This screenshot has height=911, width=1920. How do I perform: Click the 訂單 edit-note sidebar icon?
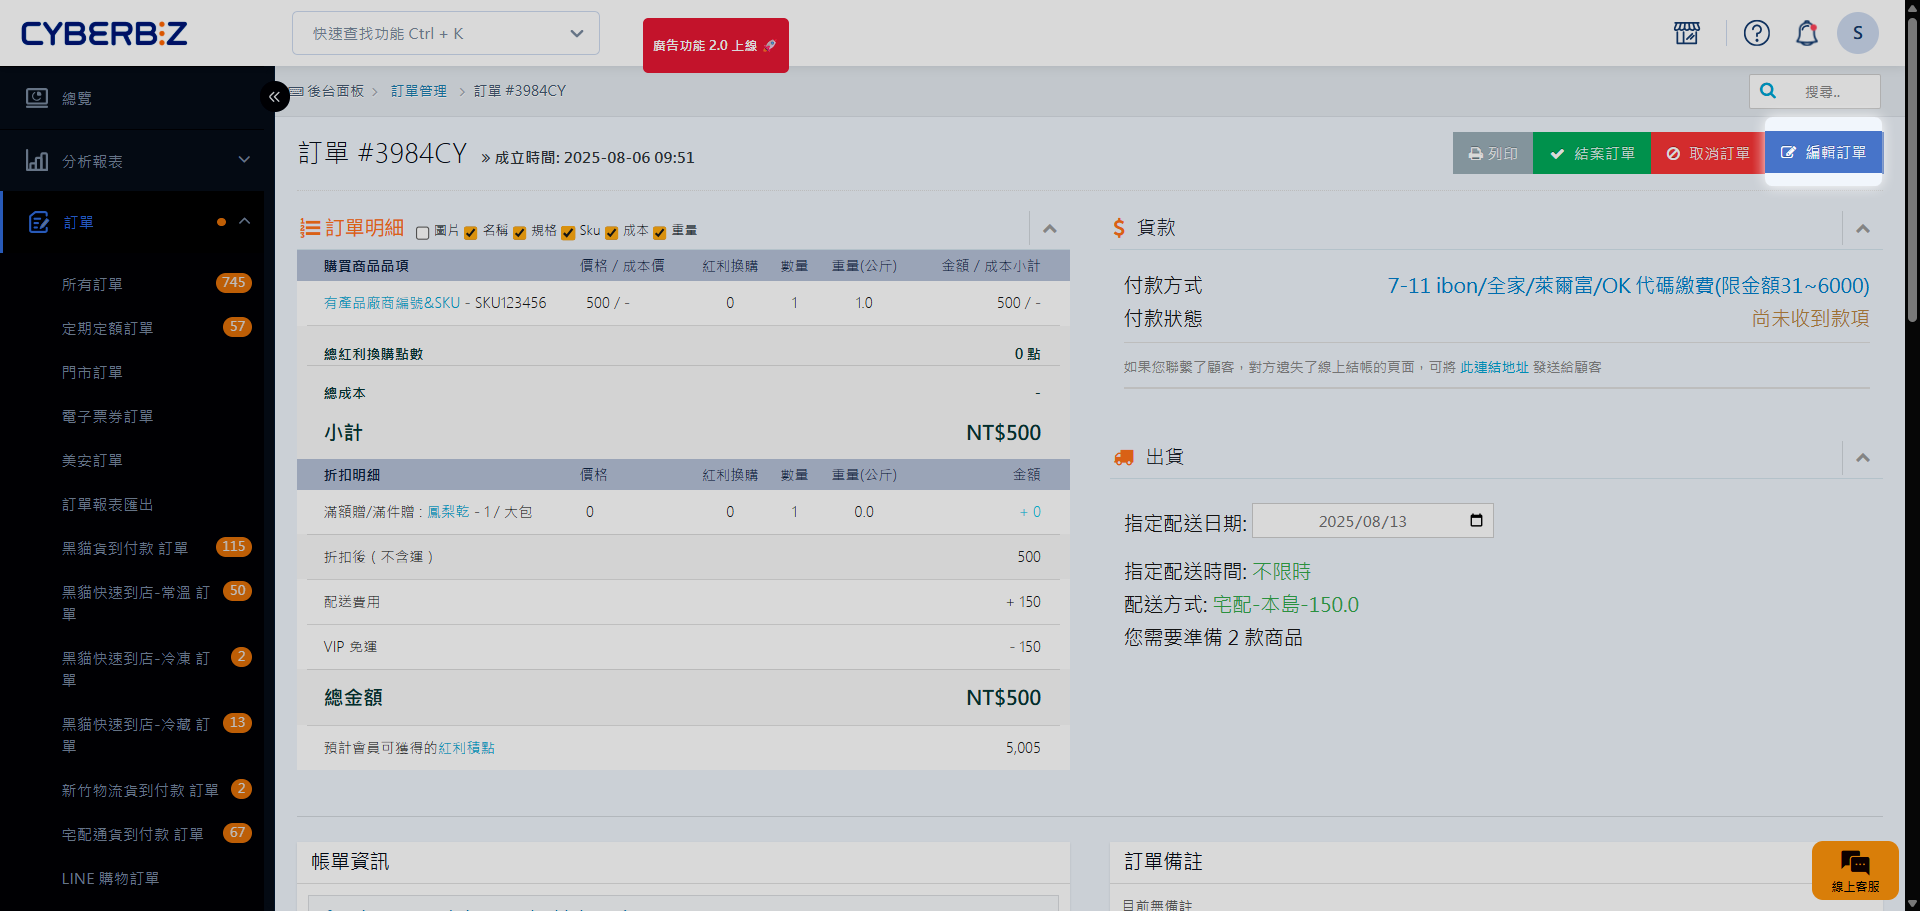(x=39, y=222)
